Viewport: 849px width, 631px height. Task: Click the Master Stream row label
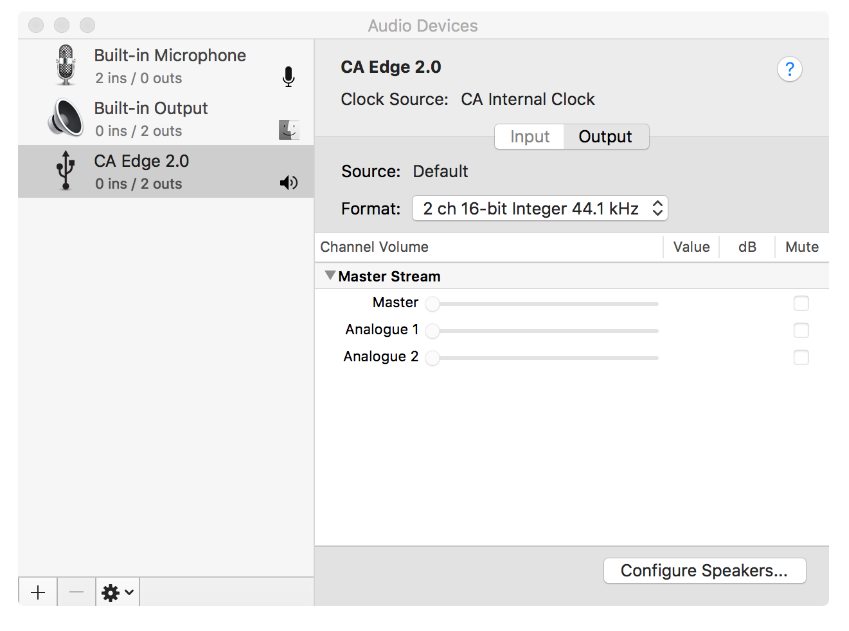click(x=389, y=276)
